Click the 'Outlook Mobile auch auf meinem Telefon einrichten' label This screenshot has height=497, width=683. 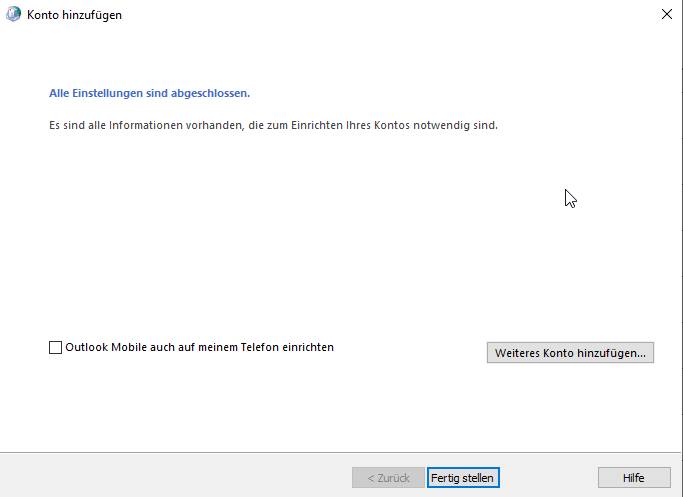(x=199, y=347)
